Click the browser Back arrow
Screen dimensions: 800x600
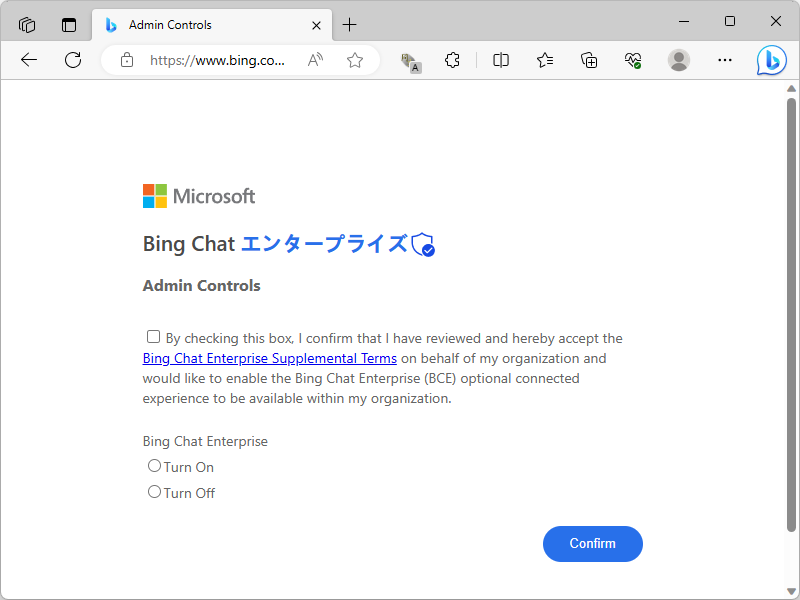pyautogui.click(x=28, y=60)
